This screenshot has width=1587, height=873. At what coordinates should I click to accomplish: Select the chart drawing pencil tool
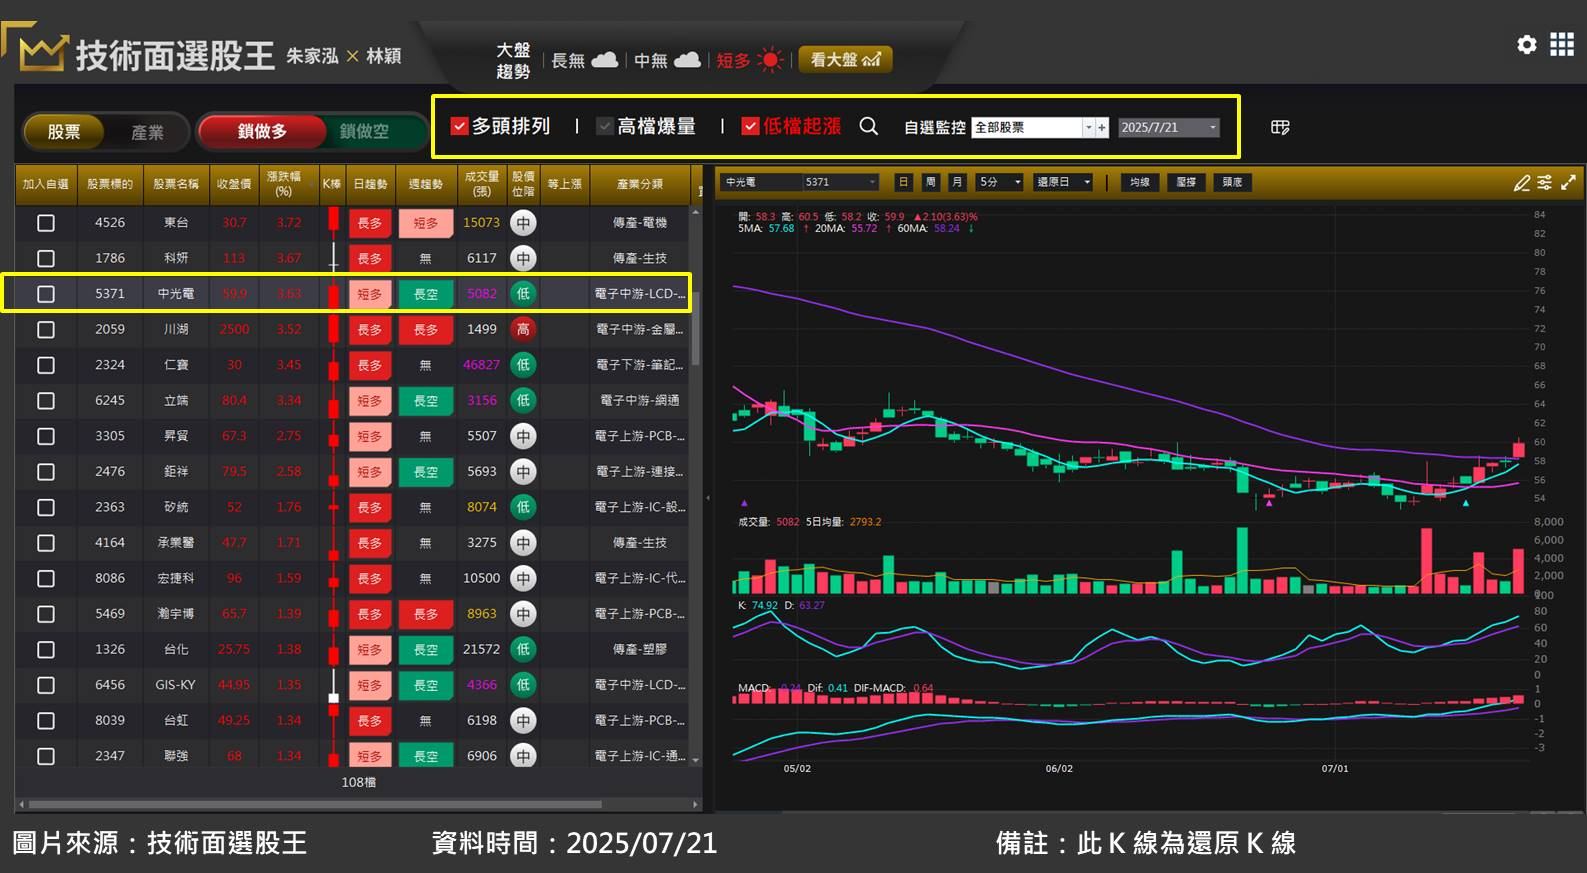(1522, 182)
